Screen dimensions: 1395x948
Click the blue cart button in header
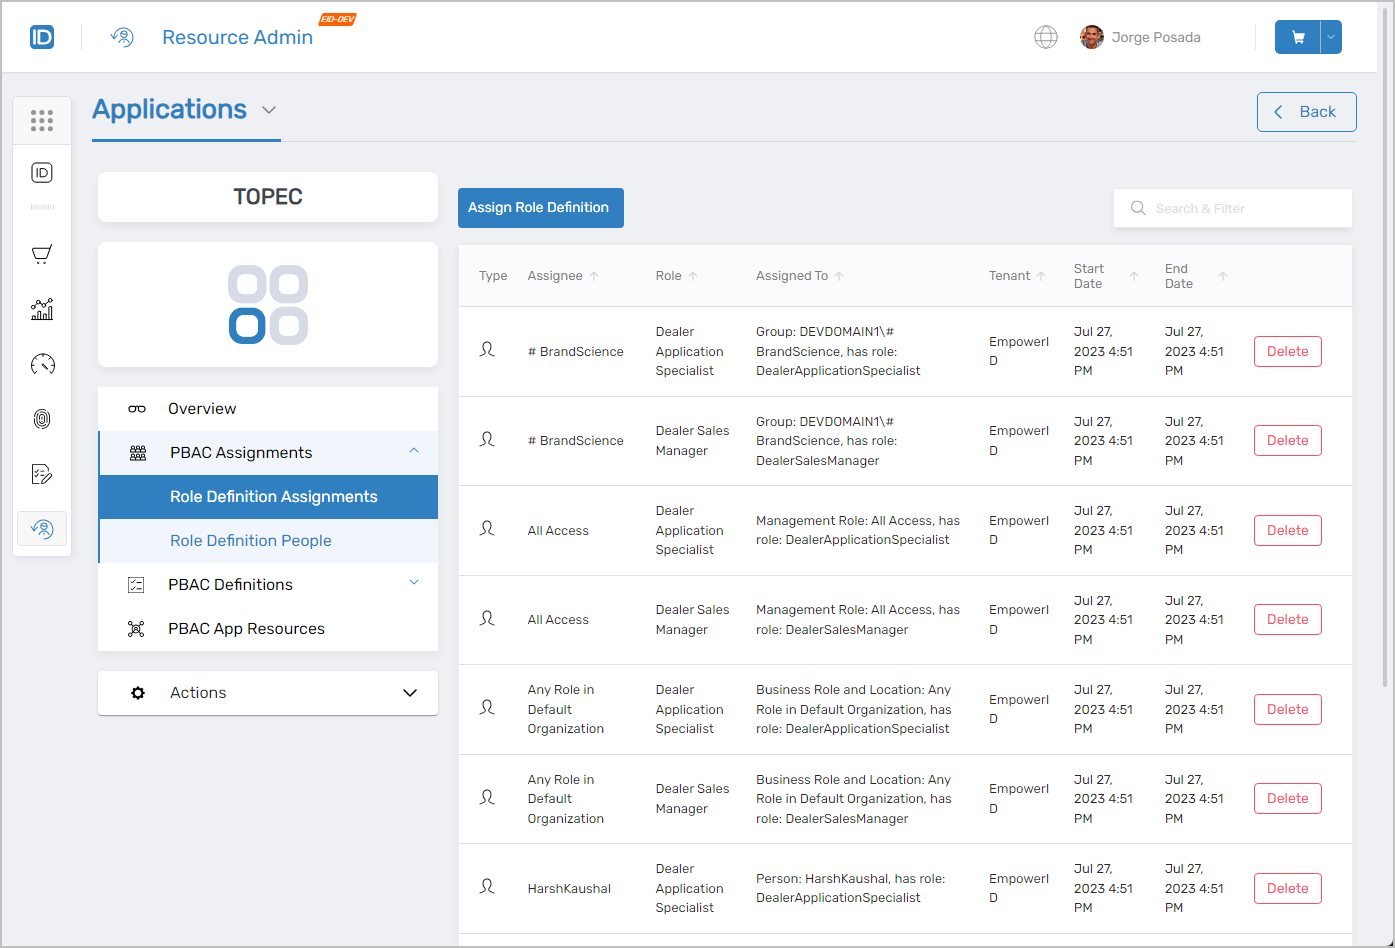[1297, 37]
